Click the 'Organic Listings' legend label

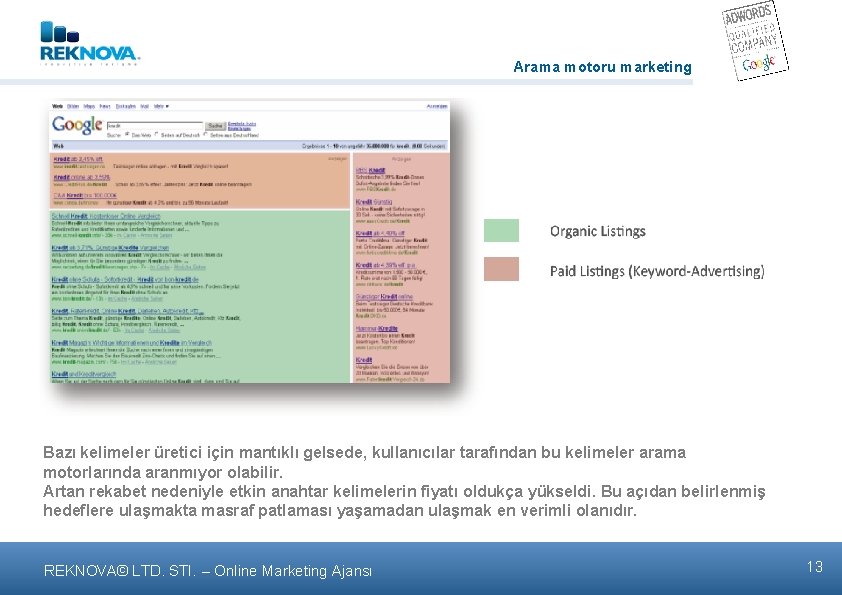[598, 231]
